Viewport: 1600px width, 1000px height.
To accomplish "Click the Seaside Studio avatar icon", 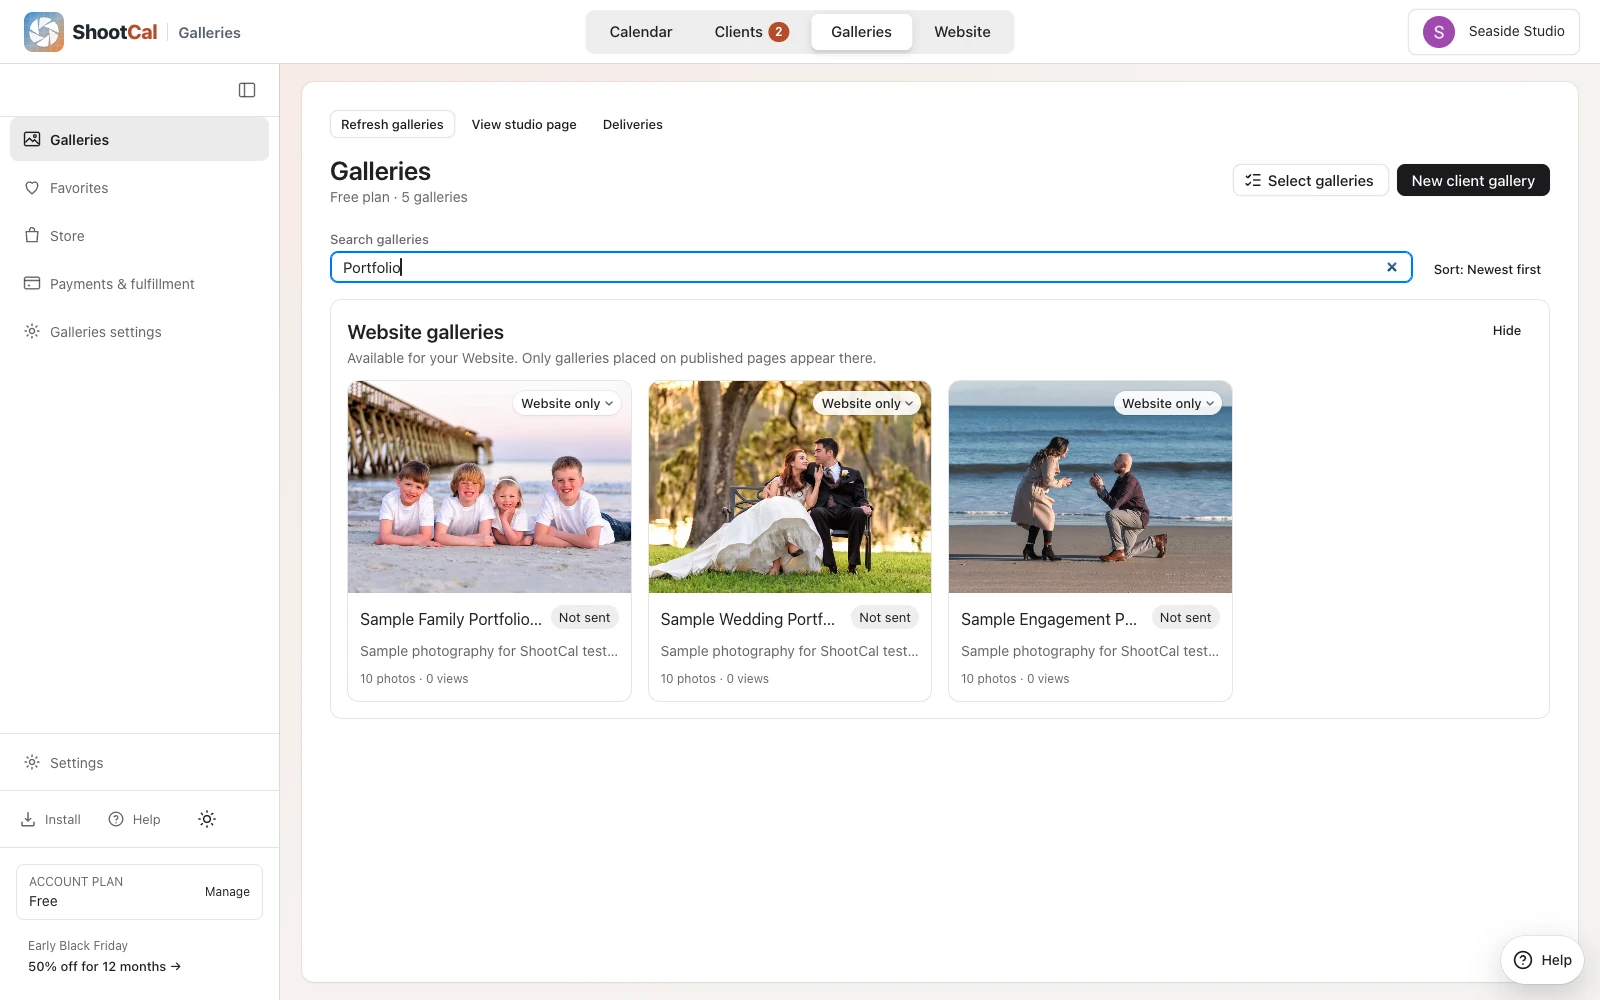I will point(1439,32).
